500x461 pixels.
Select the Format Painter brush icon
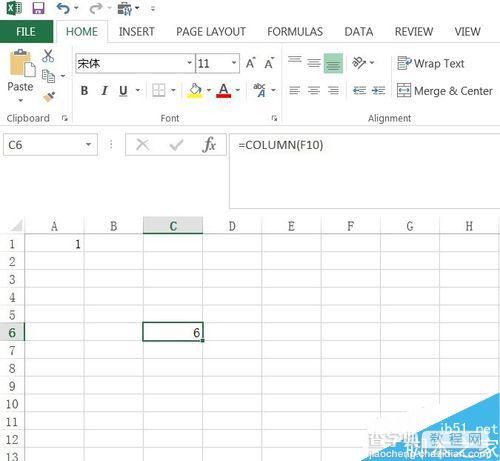[49, 97]
